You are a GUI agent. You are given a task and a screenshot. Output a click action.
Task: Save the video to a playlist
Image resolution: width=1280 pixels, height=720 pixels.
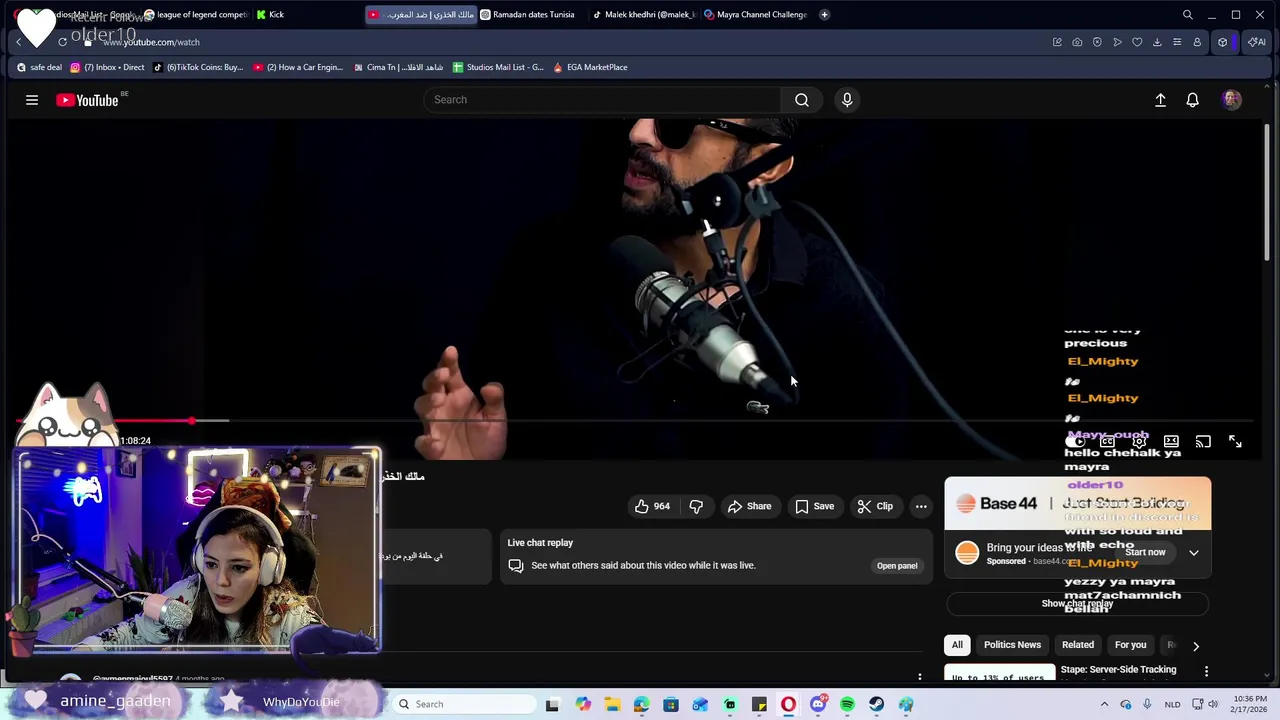pyautogui.click(x=814, y=506)
